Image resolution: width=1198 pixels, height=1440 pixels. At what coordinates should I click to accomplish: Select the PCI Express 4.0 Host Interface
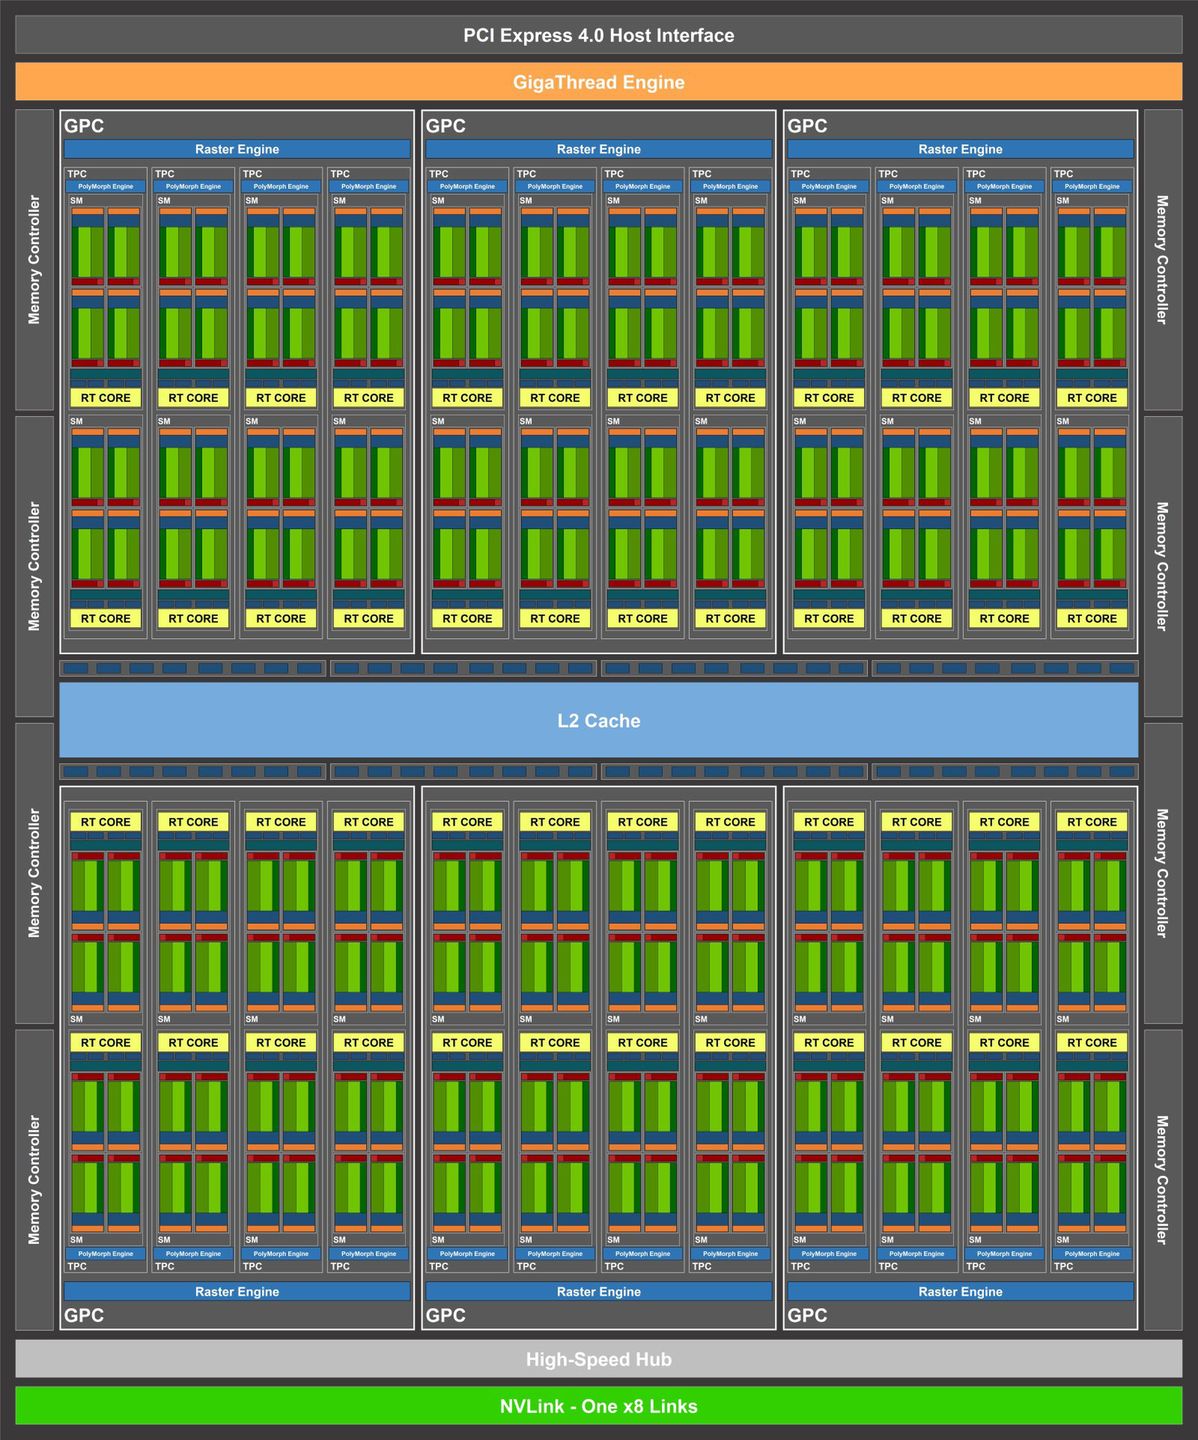599,35
